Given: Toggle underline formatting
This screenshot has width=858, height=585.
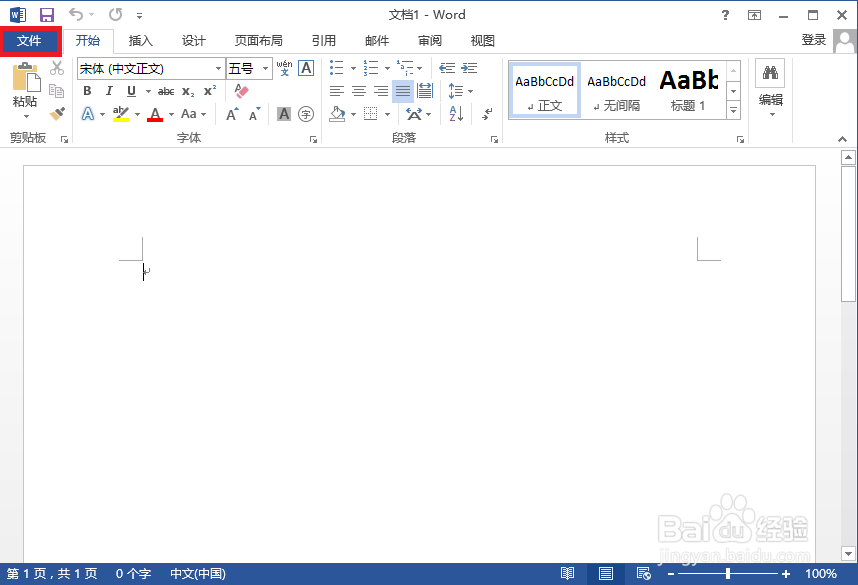Looking at the screenshot, I should [x=131, y=91].
